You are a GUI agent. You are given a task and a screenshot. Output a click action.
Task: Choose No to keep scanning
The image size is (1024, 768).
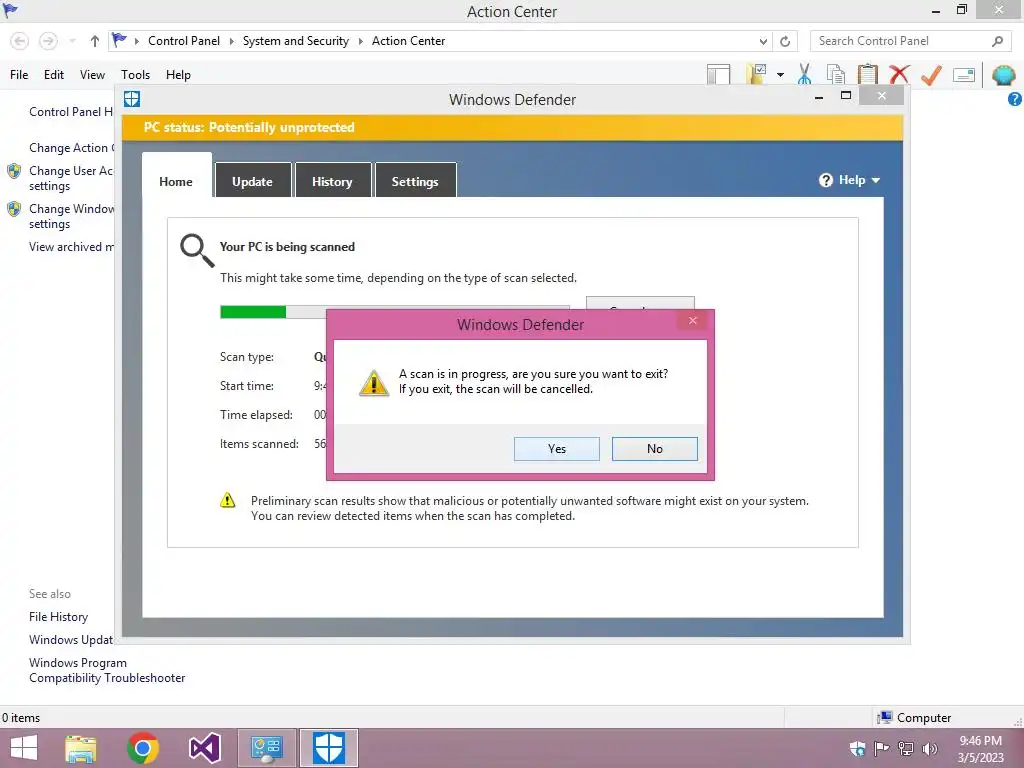[x=654, y=449]
